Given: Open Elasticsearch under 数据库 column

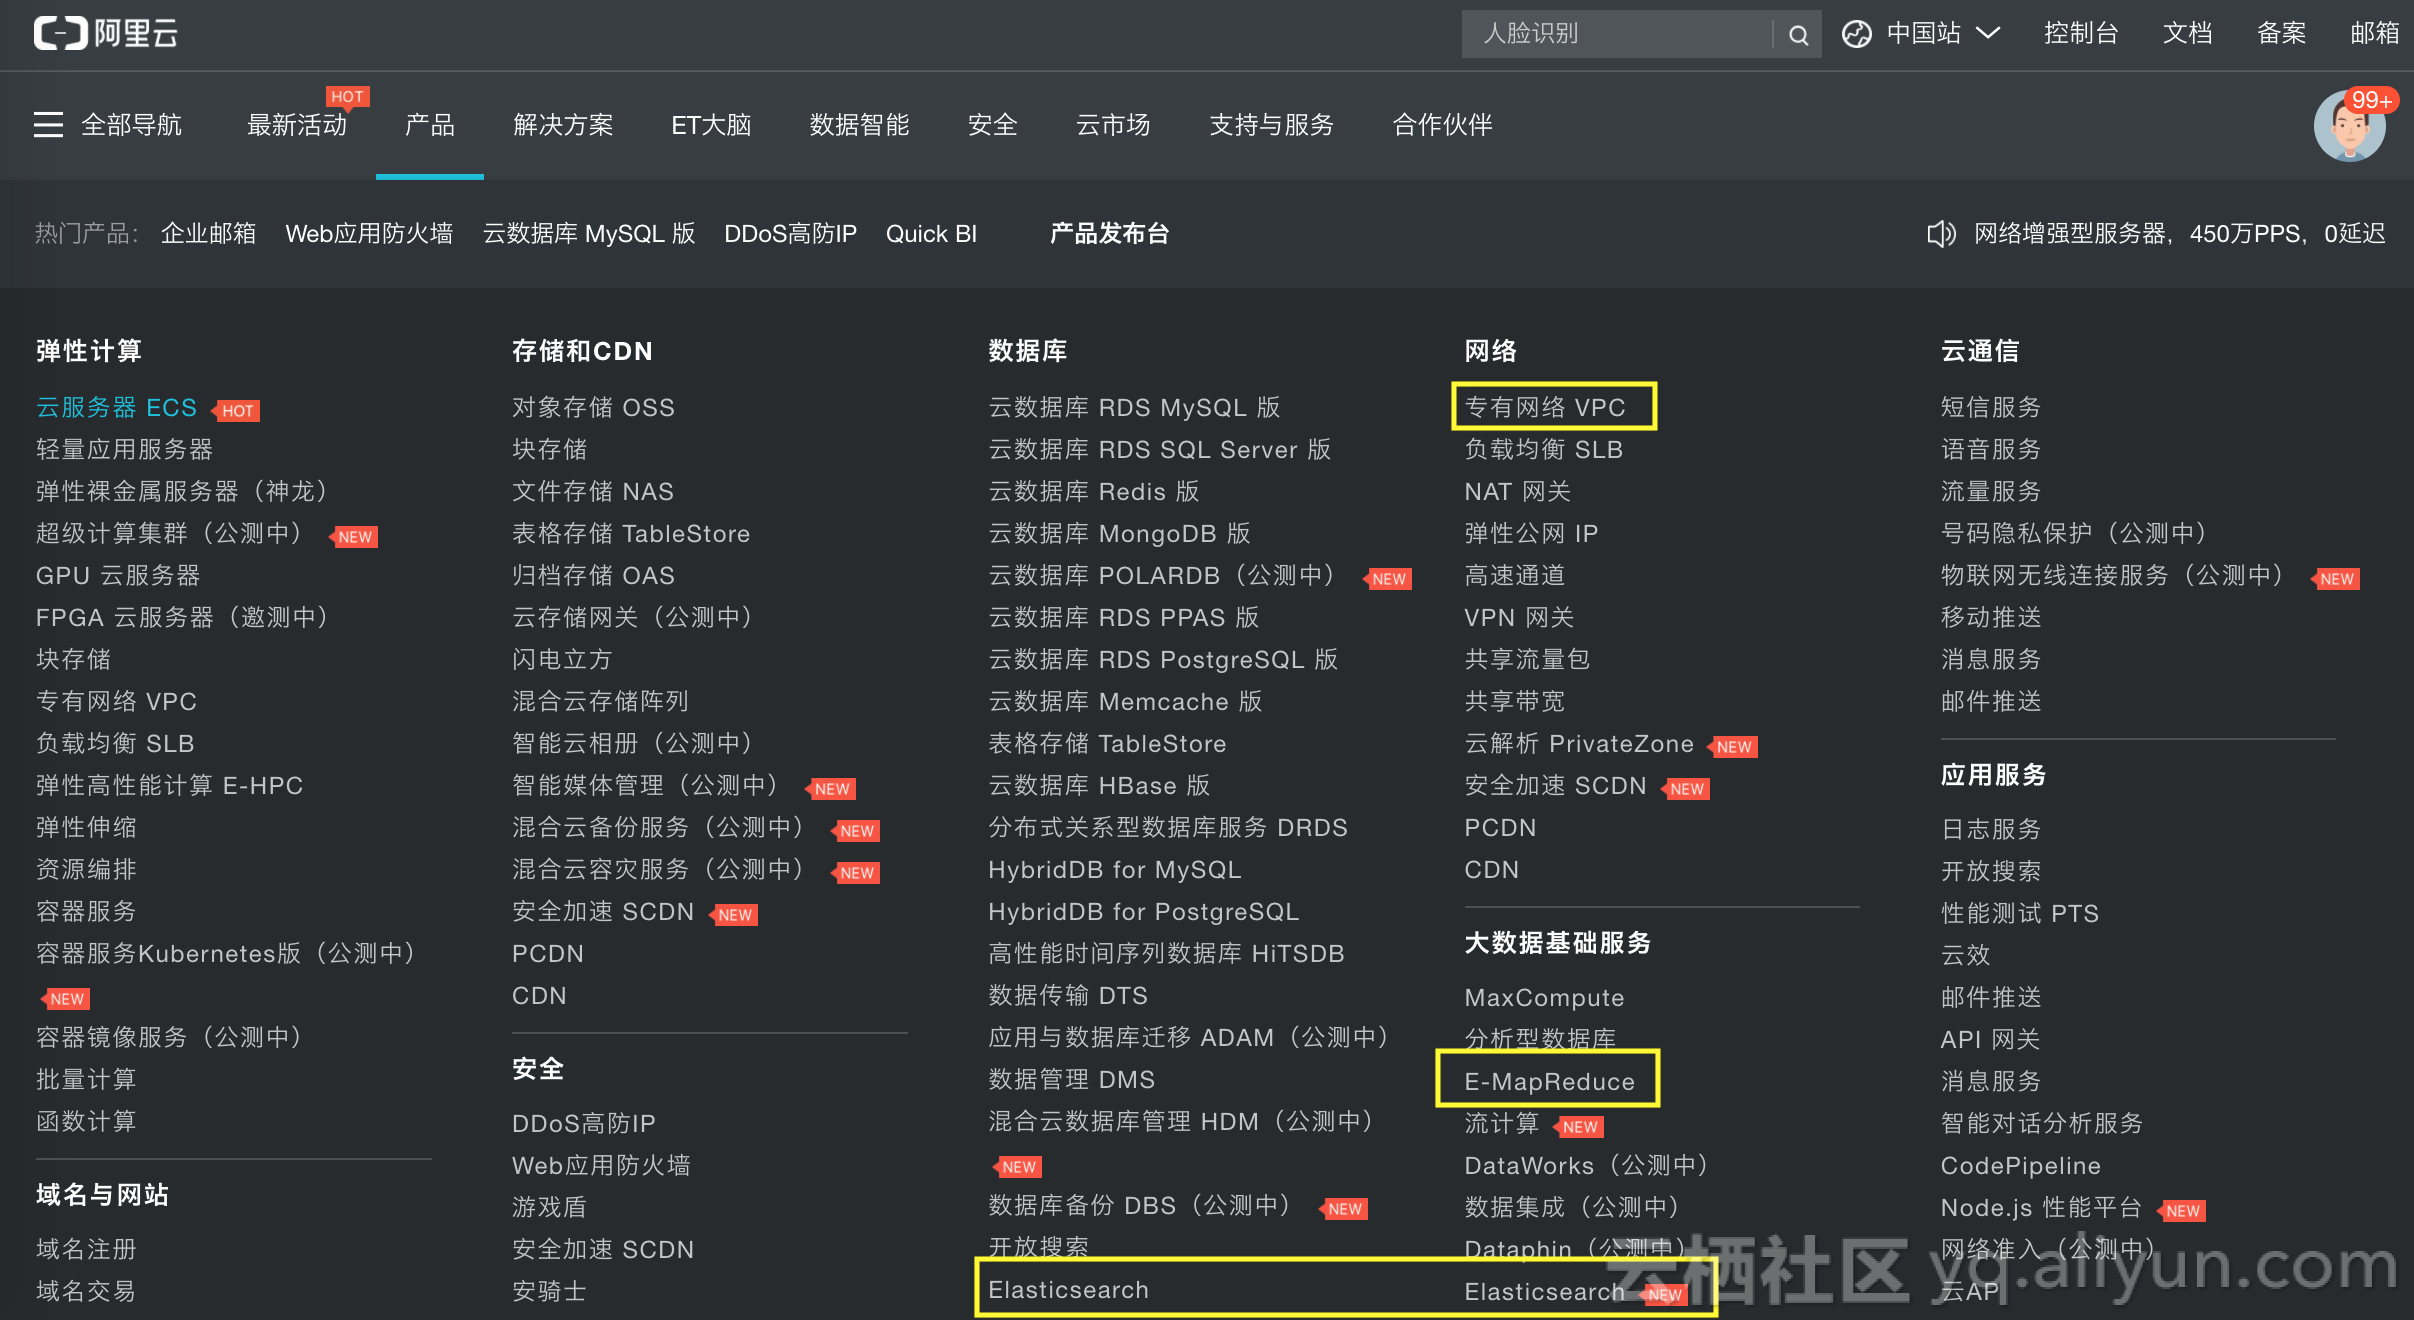Looking at the screenshot, I should tap(1068, 1290).
